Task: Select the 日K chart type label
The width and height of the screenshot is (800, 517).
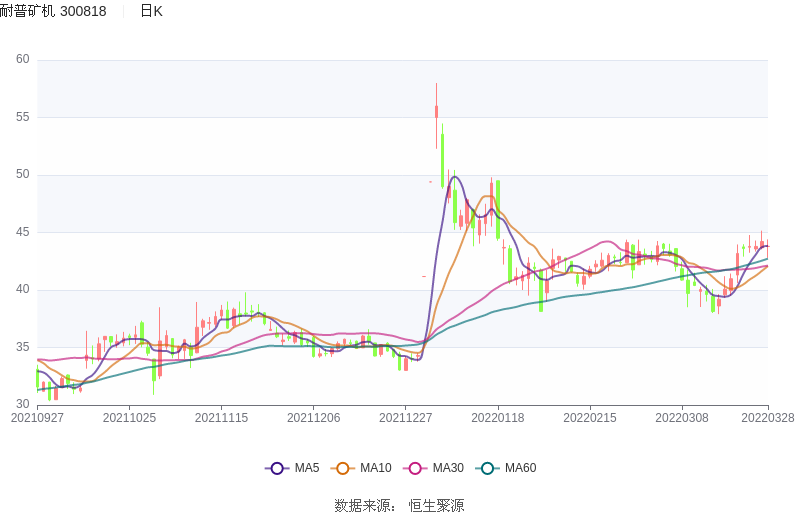Action: click(x=151, y=11)
